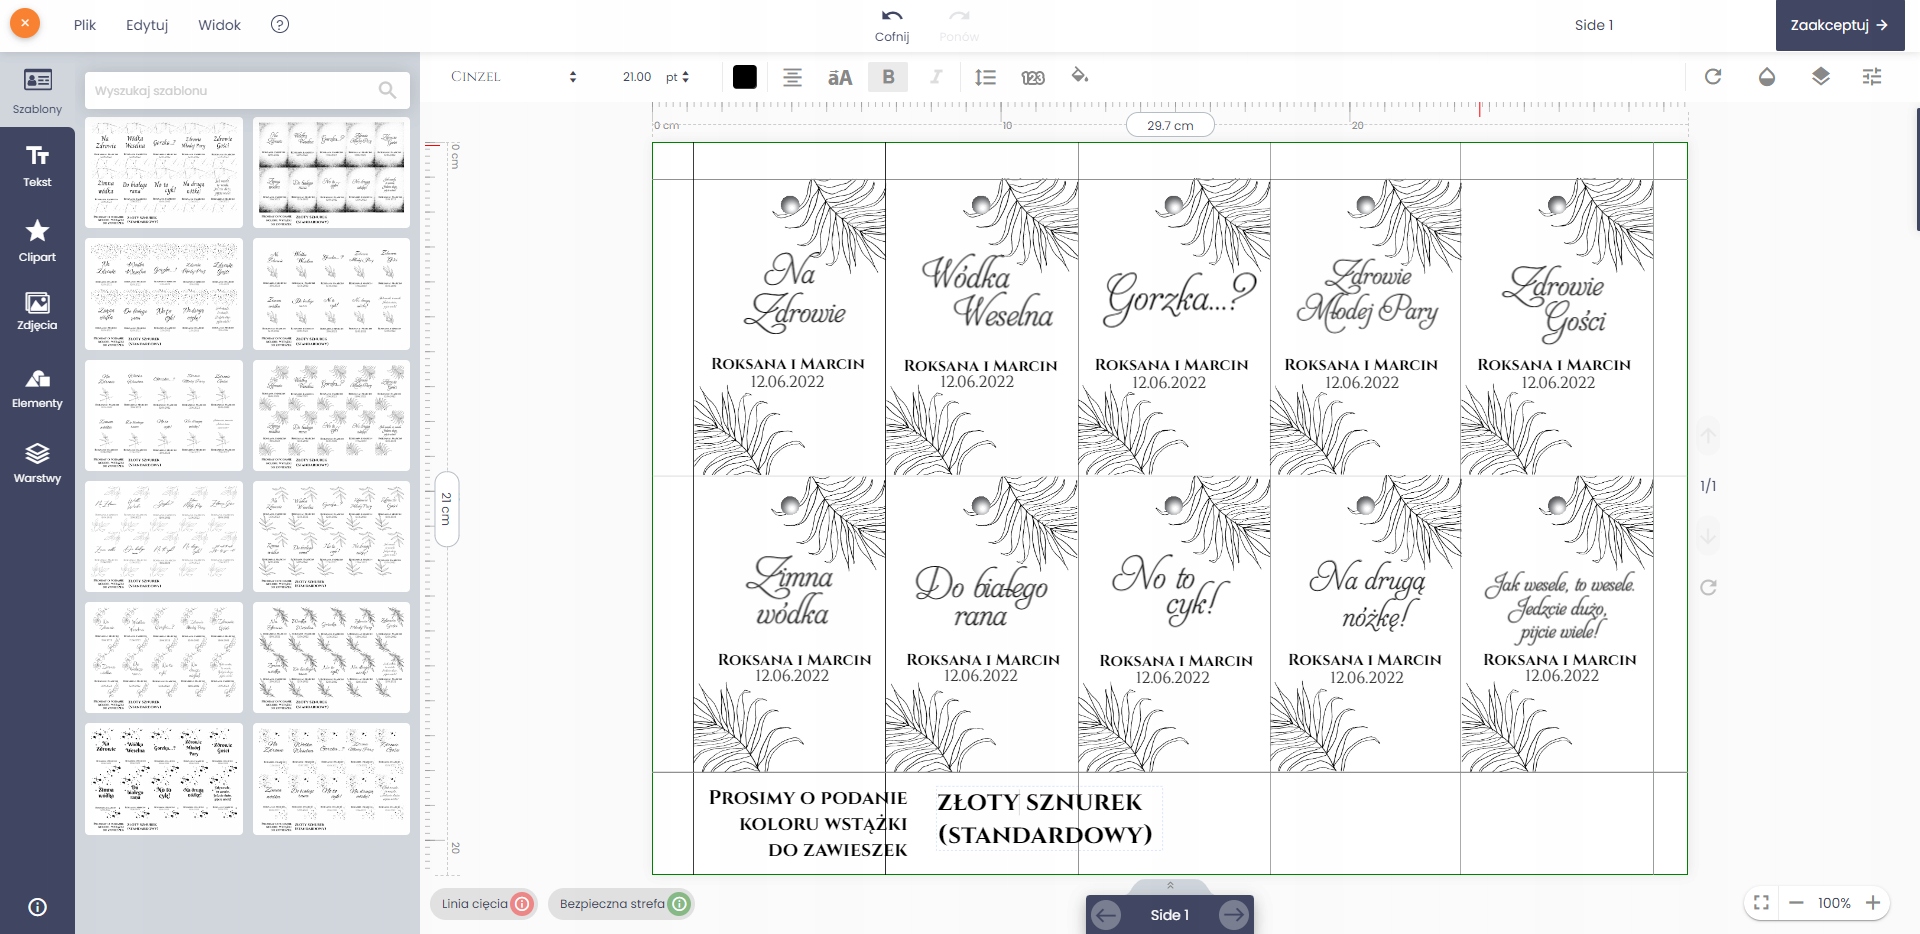Click the line spacing icon
The image size is (1920, 934).
coord(985,77)
